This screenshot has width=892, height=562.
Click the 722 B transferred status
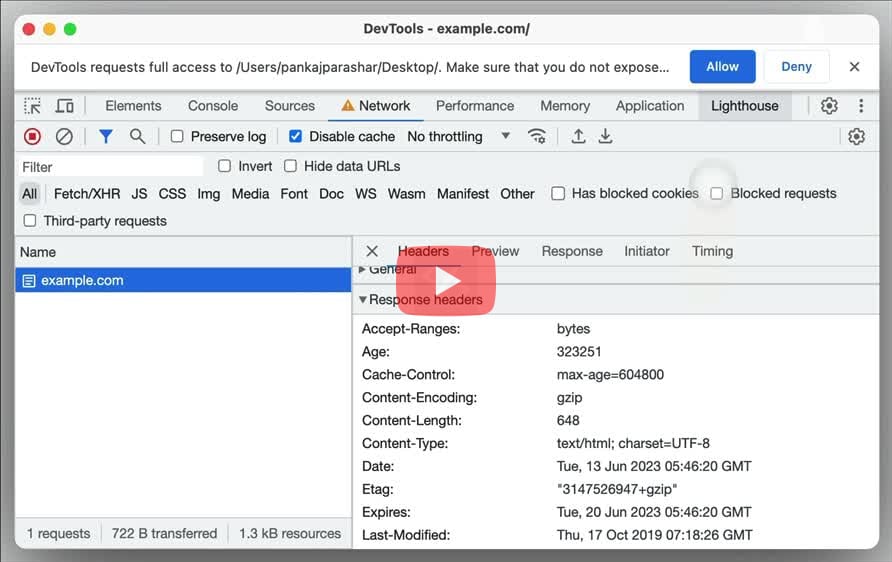click(164, 534)
